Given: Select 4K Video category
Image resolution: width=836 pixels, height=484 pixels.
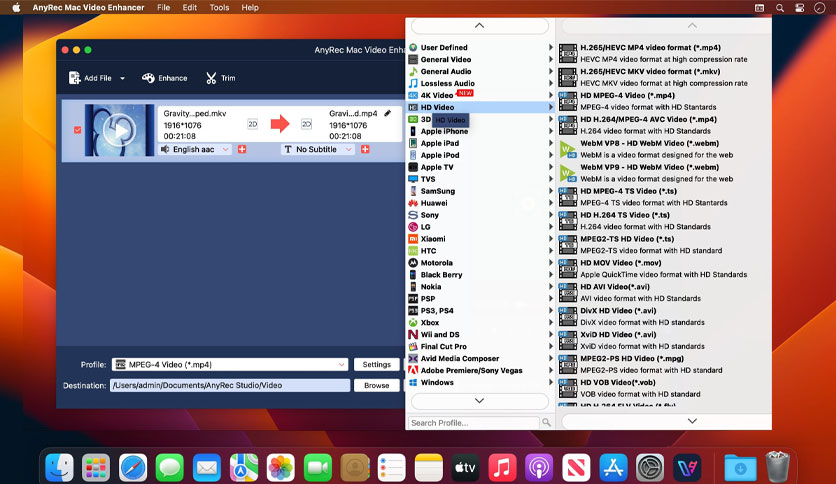Looking at the screenshot, I should 480,95.
